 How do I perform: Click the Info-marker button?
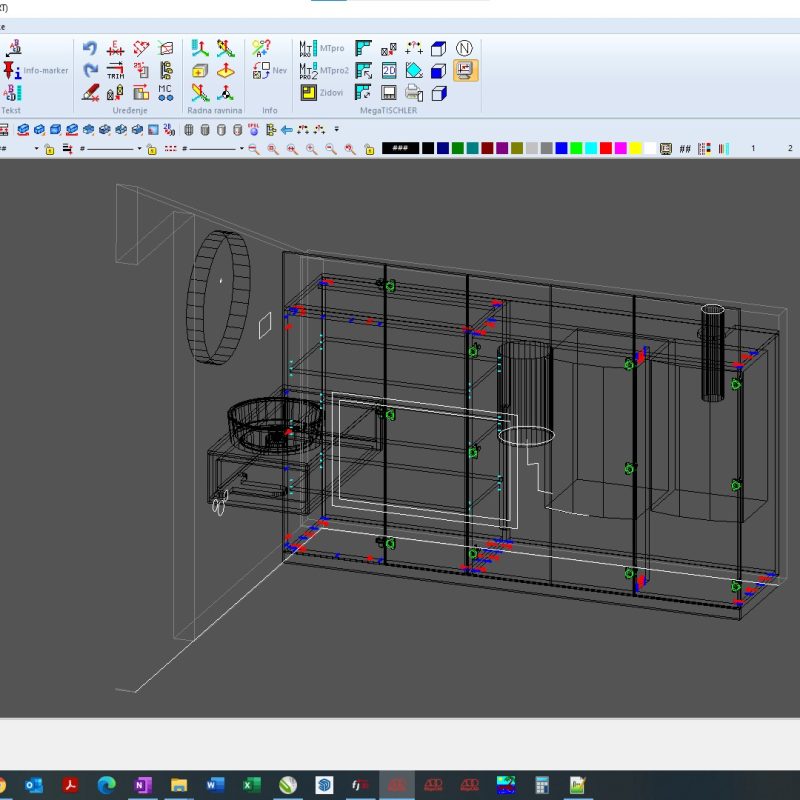click(x=36, y=70)
